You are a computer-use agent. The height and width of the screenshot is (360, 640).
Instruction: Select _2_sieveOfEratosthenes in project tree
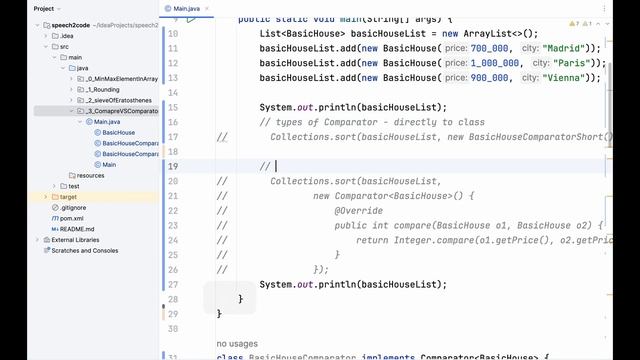tap(118, 100)
